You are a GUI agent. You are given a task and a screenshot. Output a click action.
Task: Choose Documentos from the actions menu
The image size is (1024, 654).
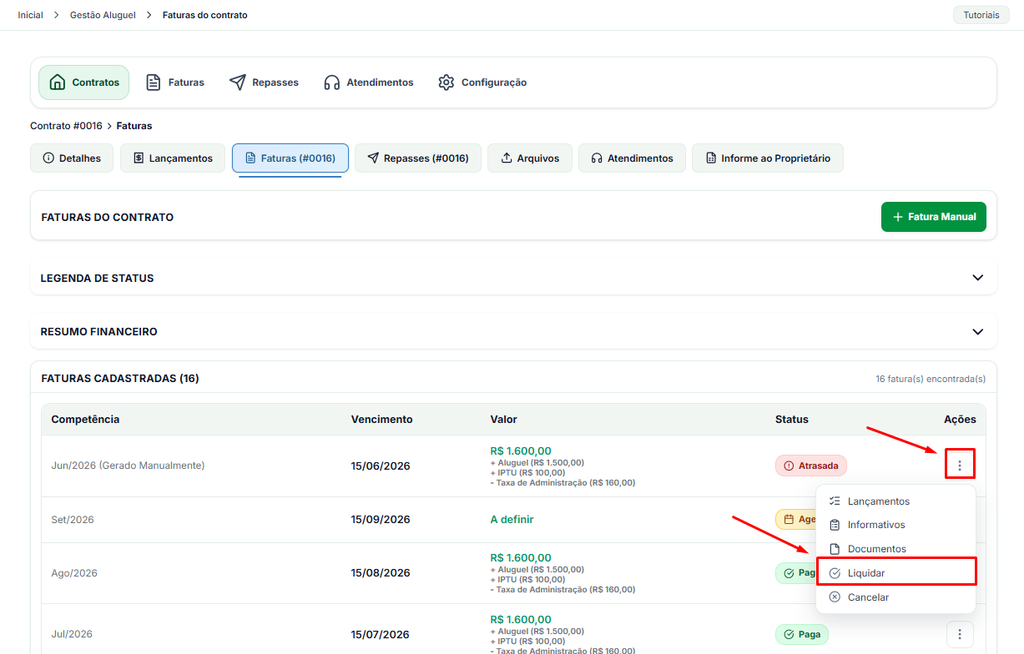coord(896,549)
